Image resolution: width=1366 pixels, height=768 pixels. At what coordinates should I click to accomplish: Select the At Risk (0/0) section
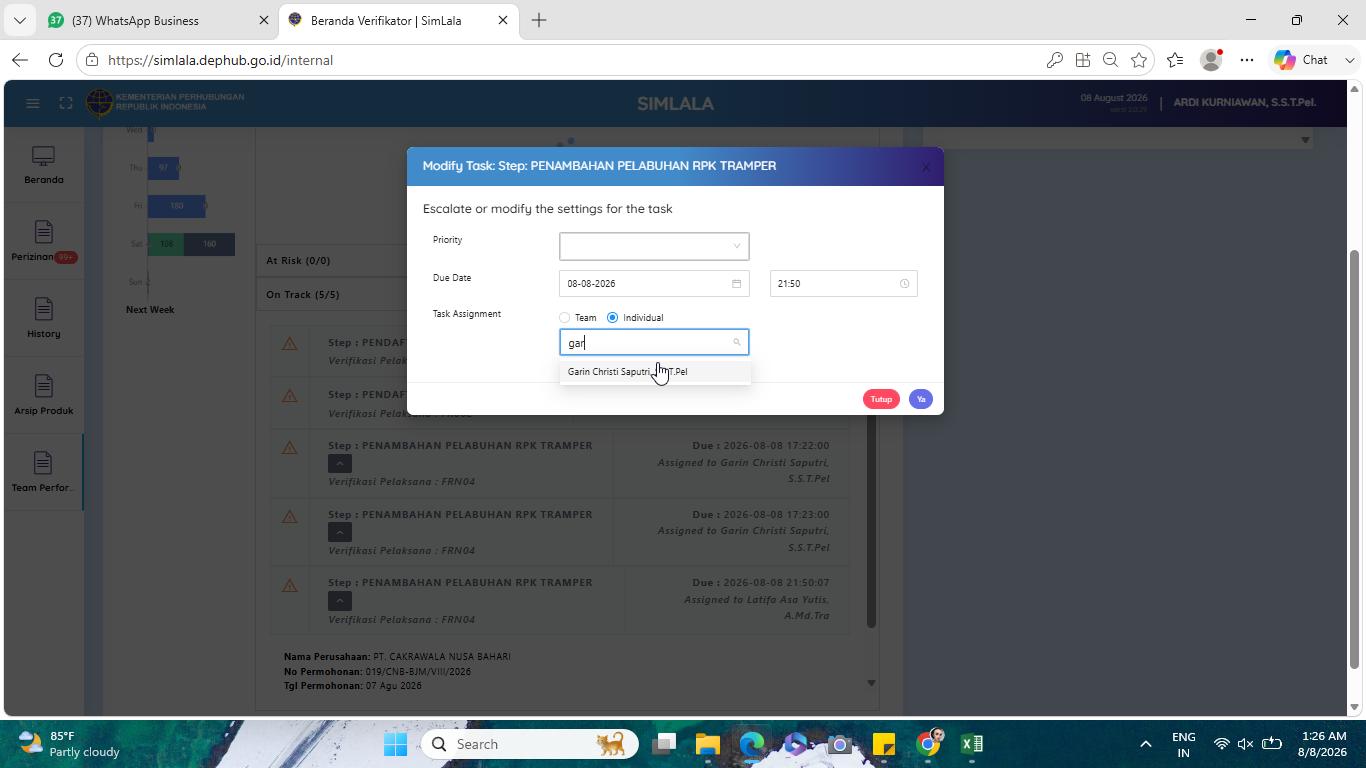298,261
